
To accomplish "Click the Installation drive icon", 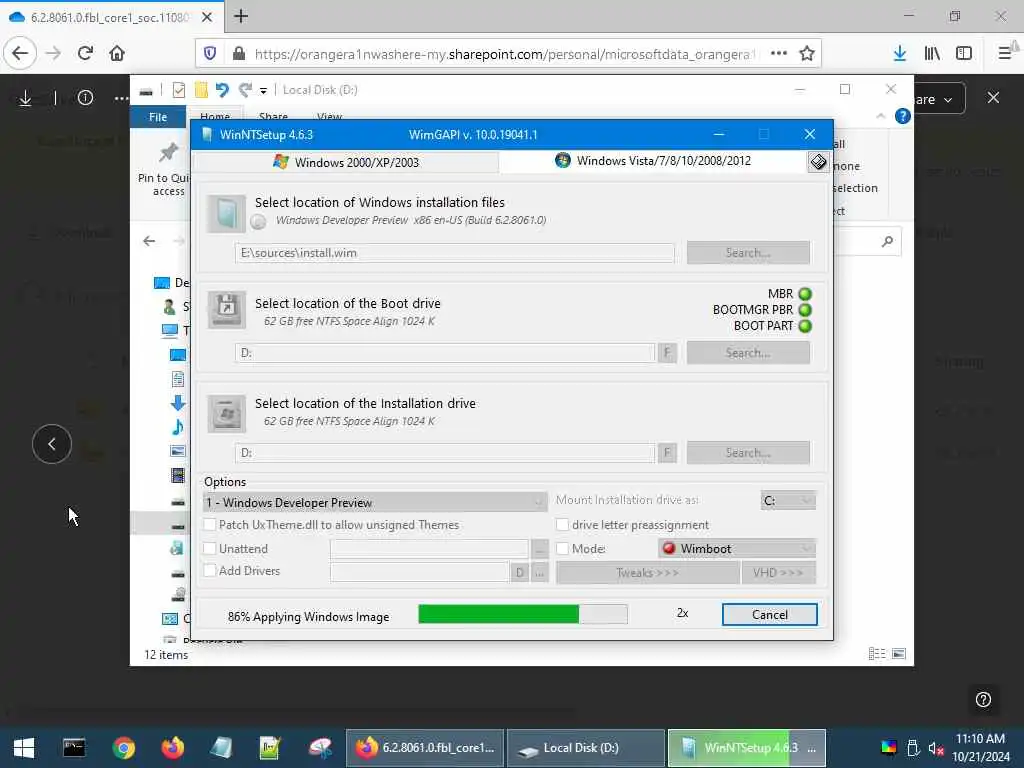I will point(226,413).
